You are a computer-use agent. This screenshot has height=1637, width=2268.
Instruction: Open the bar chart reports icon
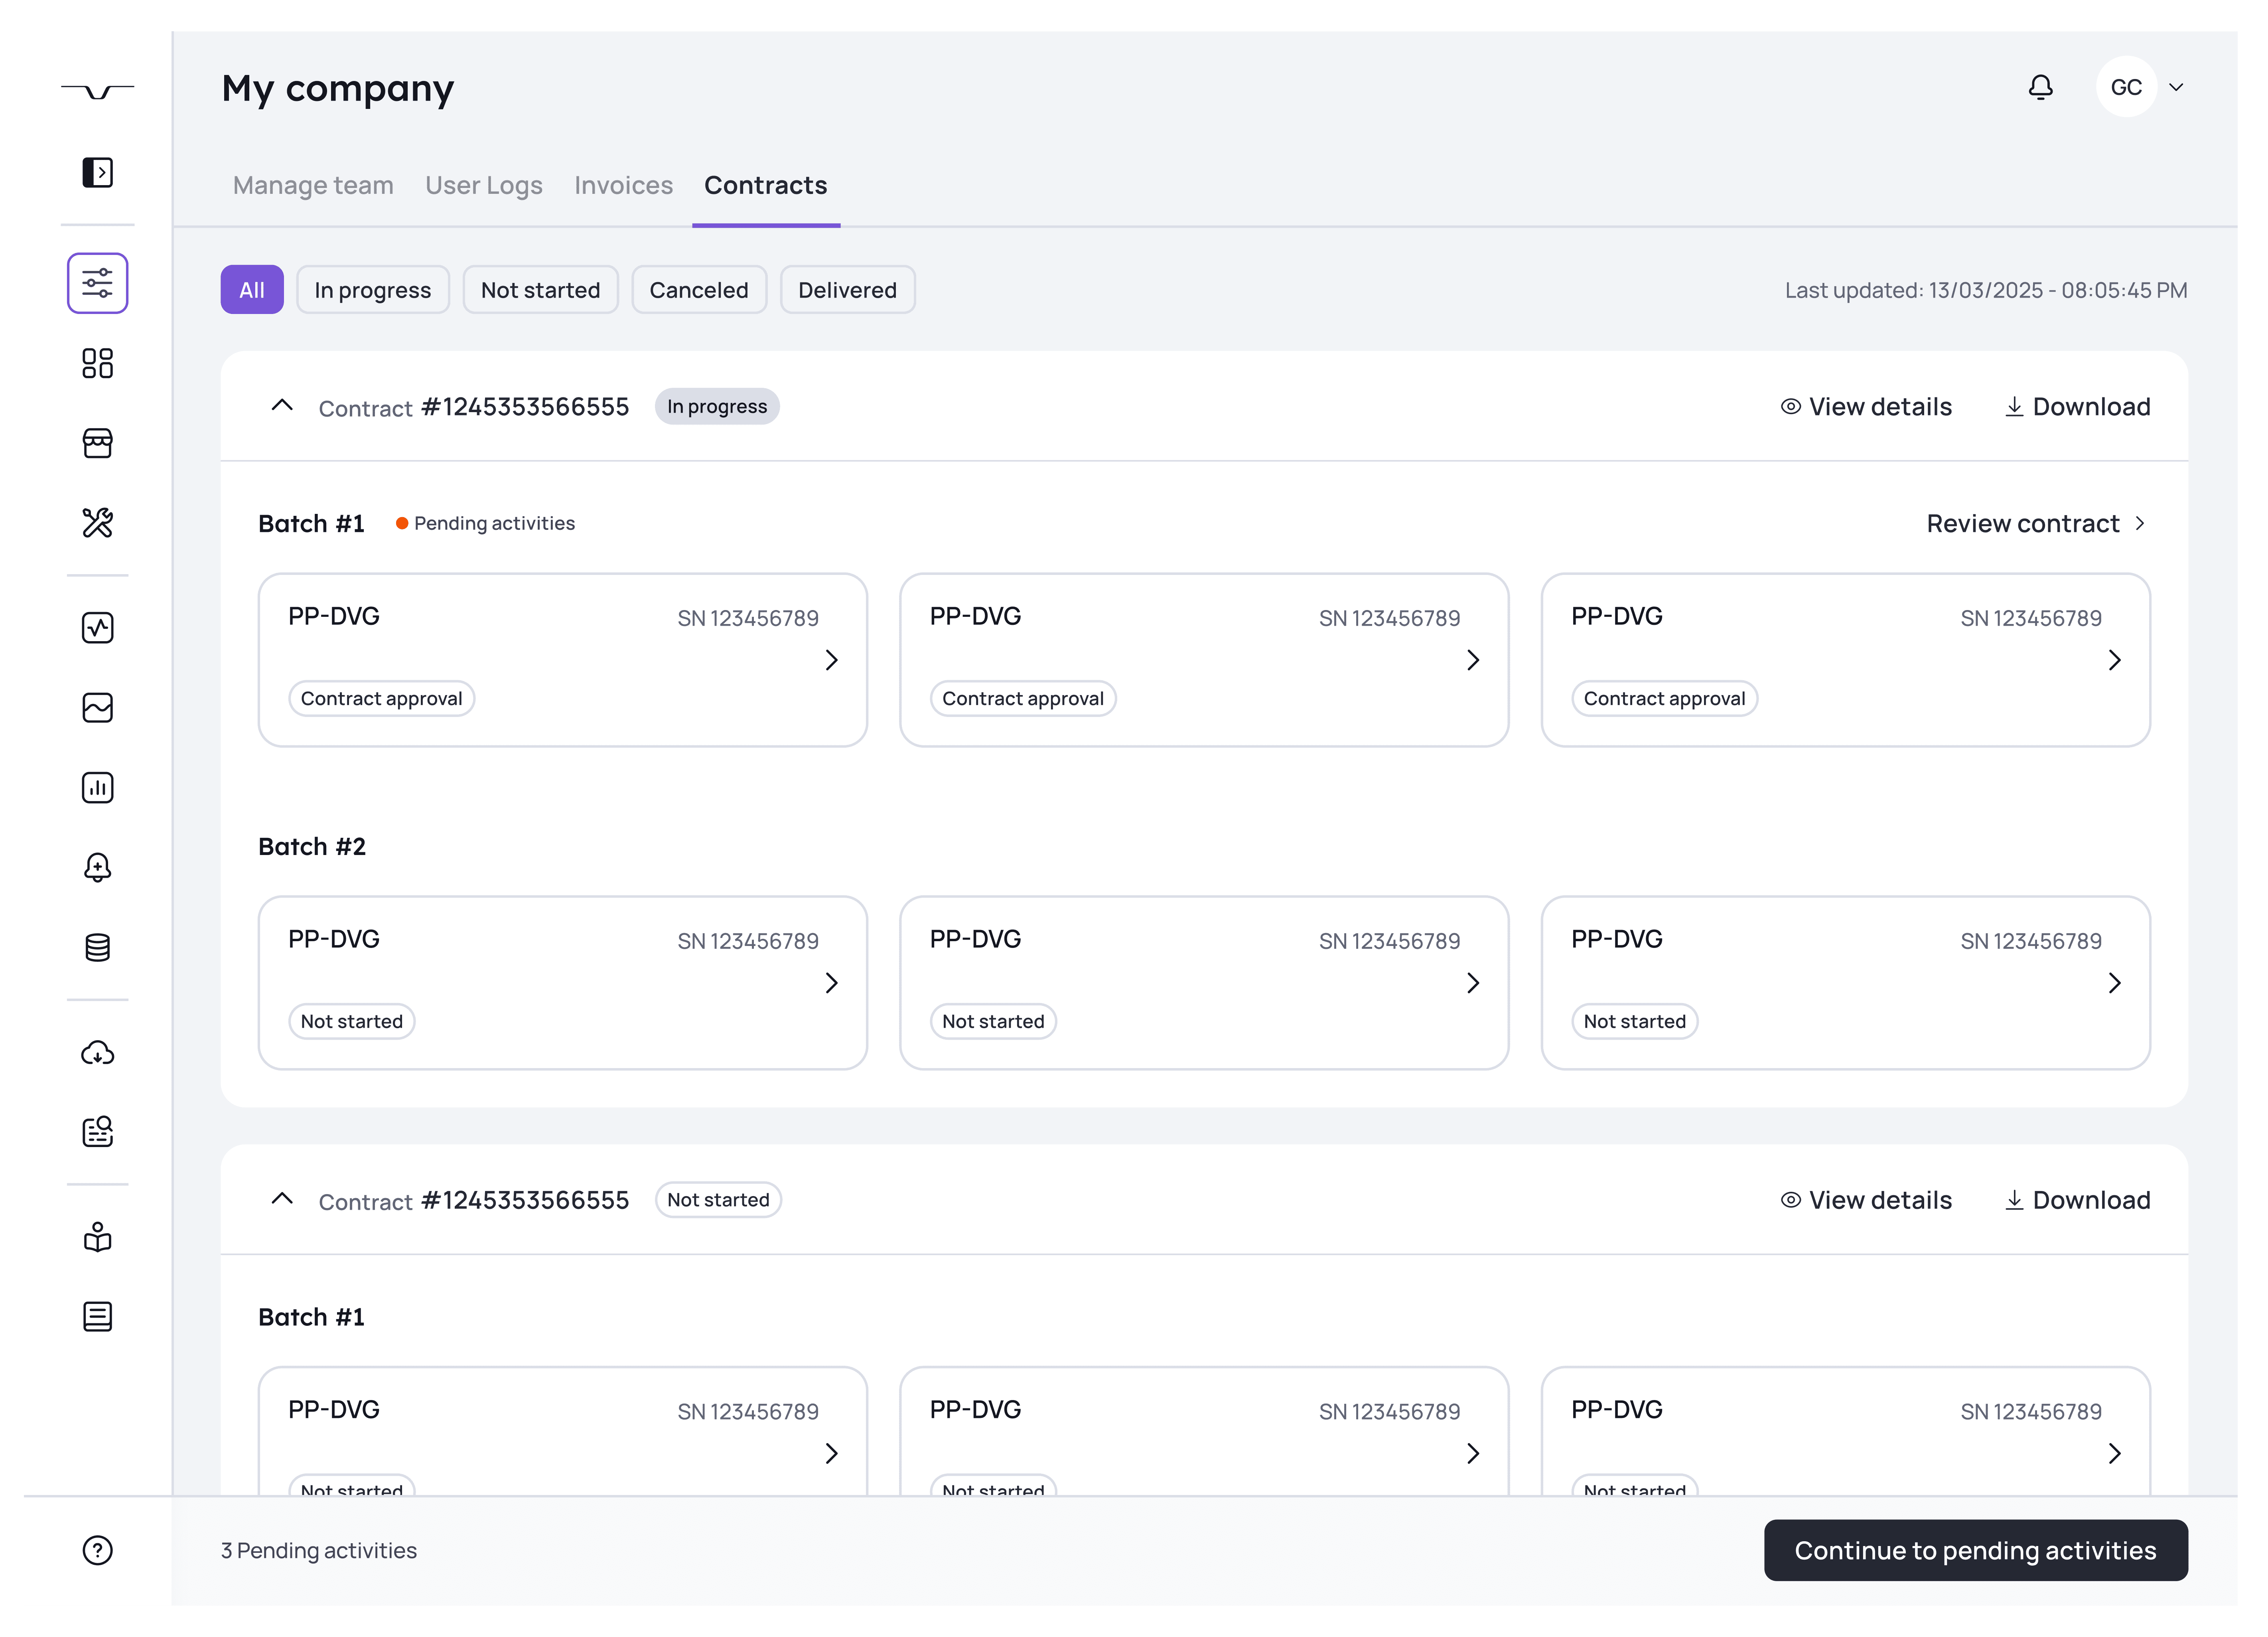pyautogui.click(x=97, y=788)
